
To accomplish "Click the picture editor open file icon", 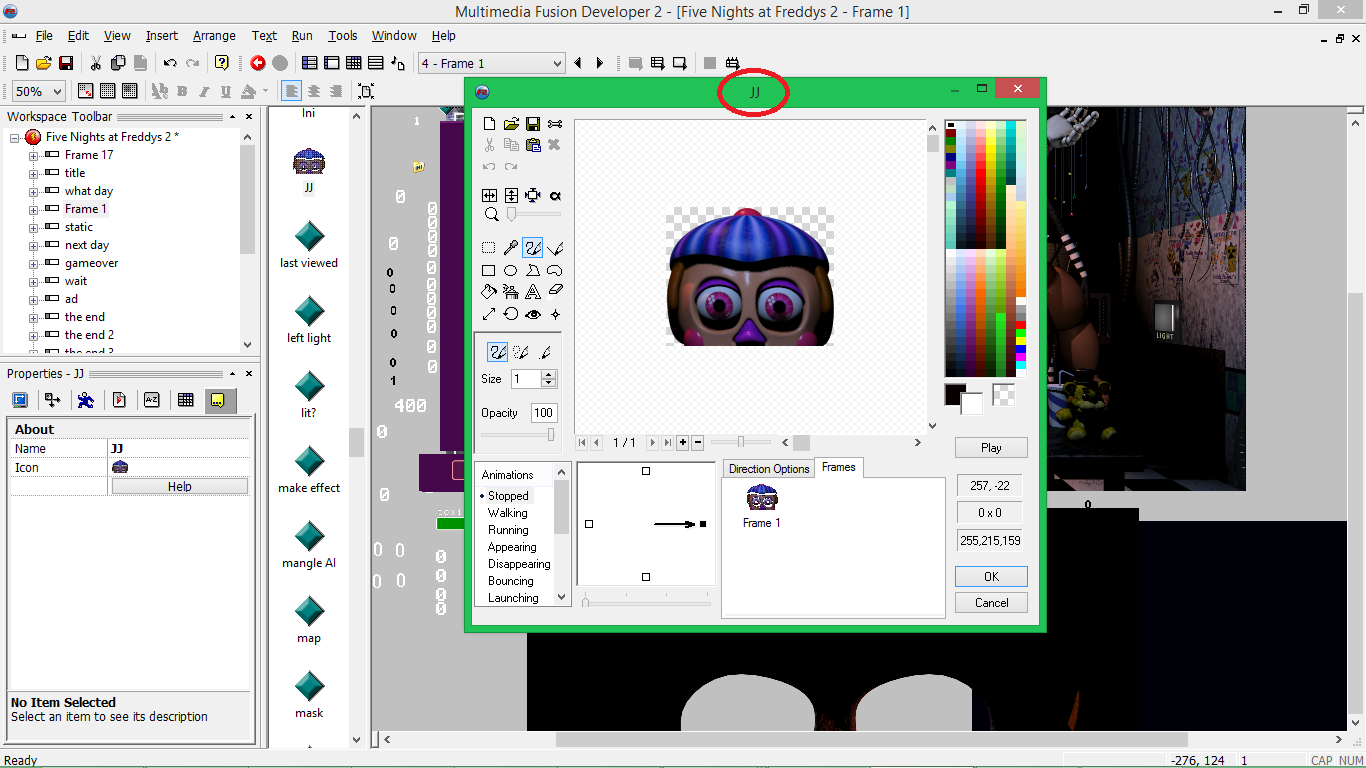I will click(511, 124).
